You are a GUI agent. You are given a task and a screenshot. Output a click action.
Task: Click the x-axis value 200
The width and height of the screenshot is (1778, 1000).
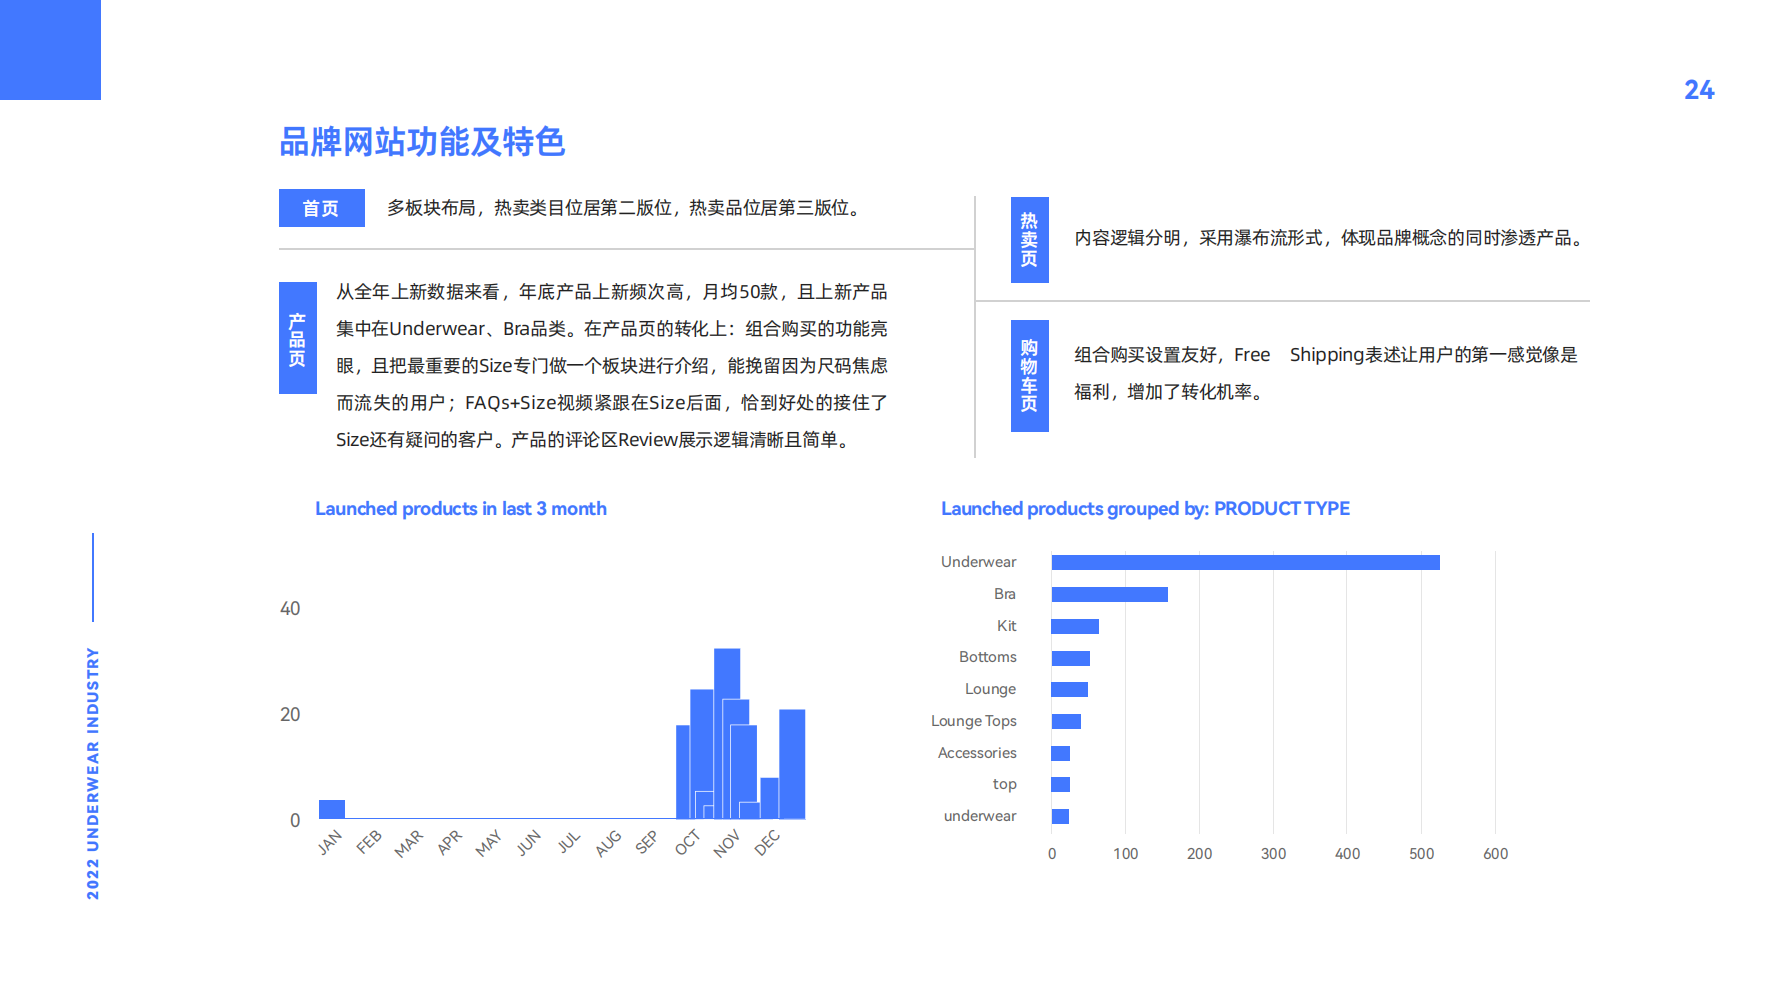[1200, 854]
